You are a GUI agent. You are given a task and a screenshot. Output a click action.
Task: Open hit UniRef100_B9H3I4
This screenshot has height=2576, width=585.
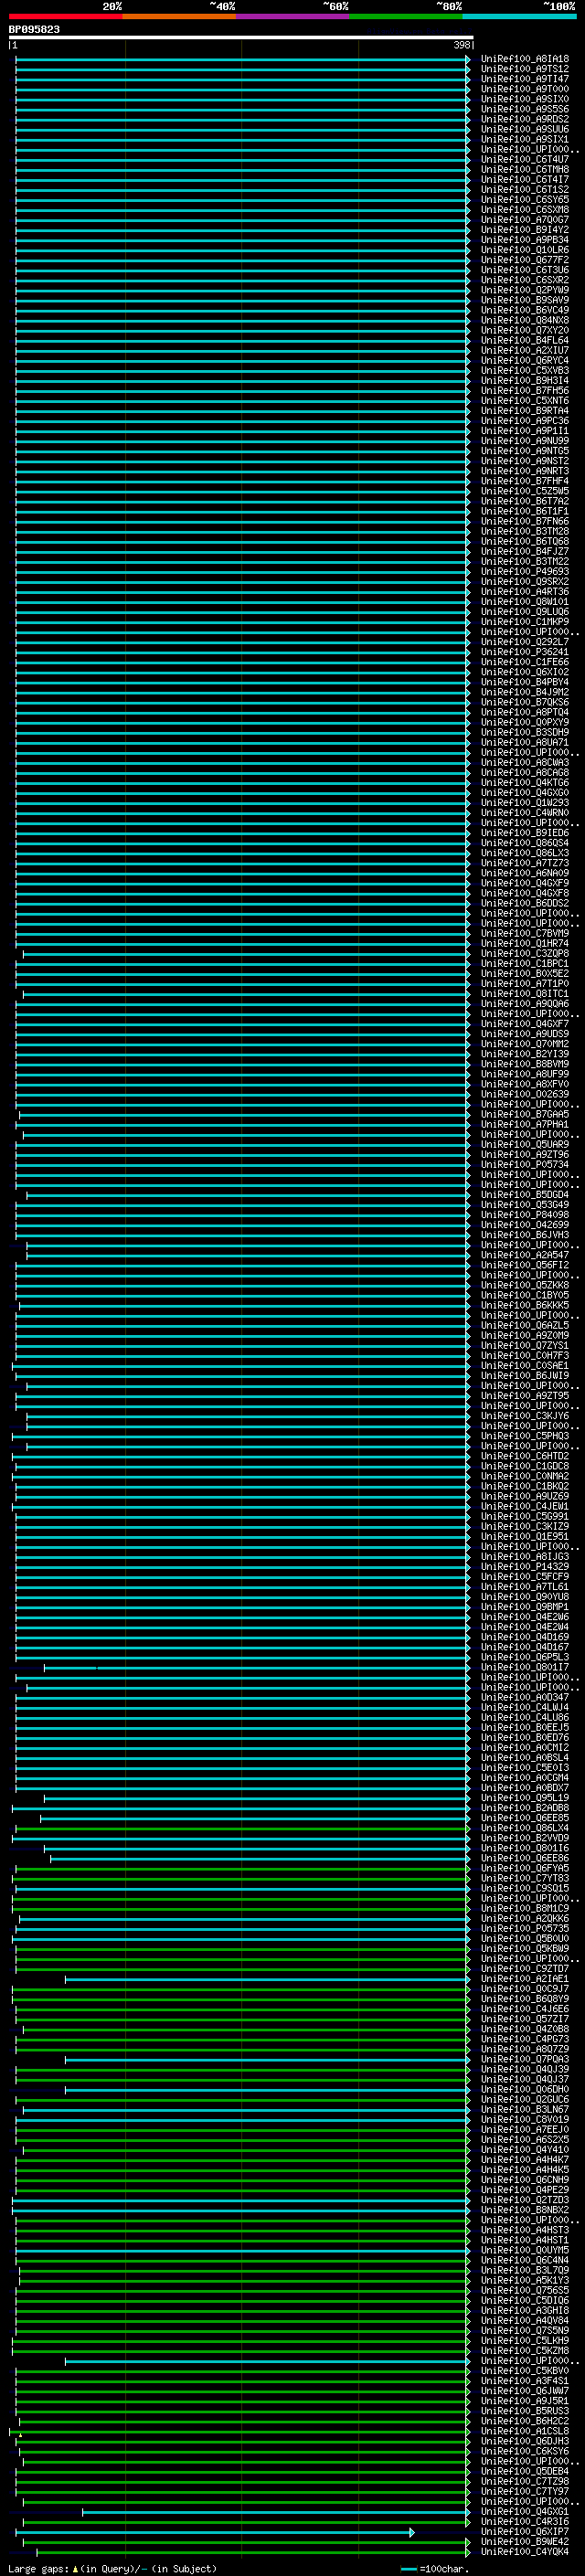click(x=525, y=380)
